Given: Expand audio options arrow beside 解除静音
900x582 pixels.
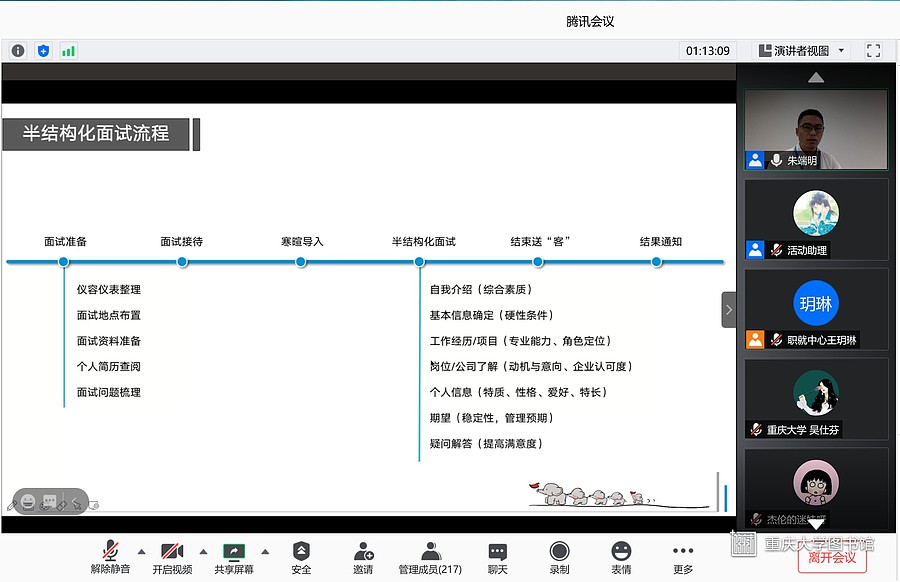Looking at the screenshot, I should coord(141,551).
